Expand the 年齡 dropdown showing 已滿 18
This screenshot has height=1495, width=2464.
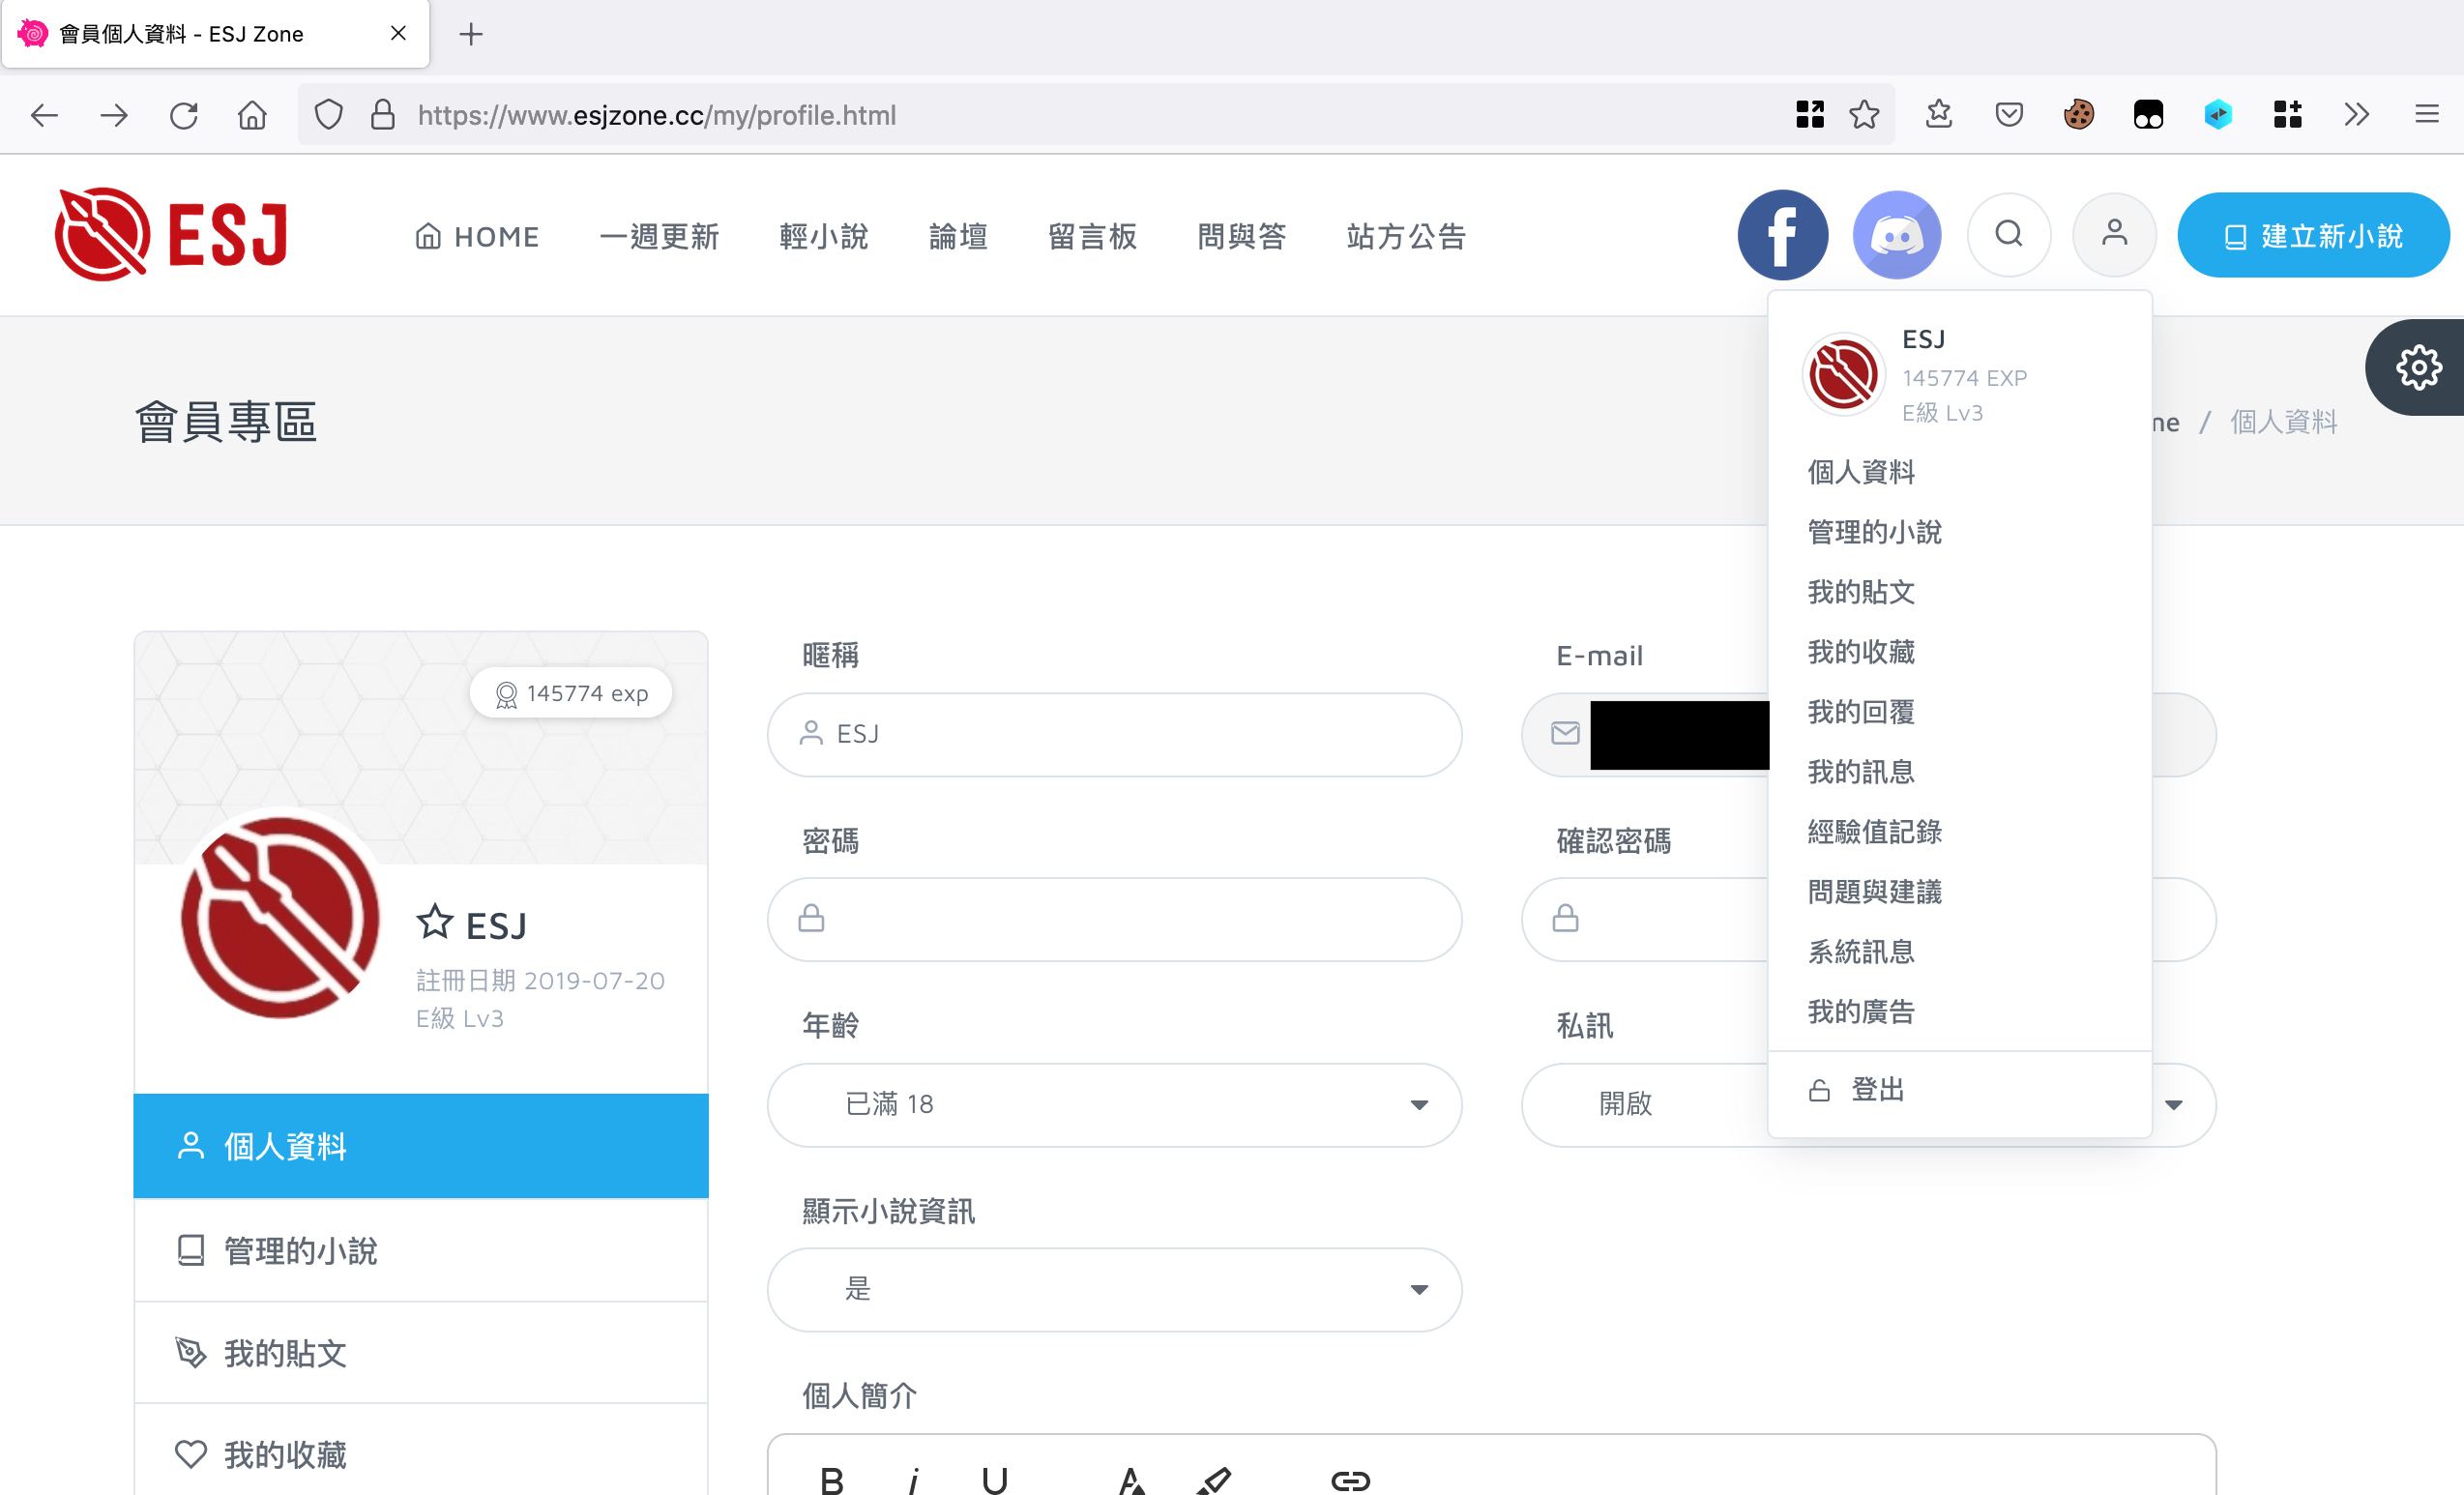1114,1104
